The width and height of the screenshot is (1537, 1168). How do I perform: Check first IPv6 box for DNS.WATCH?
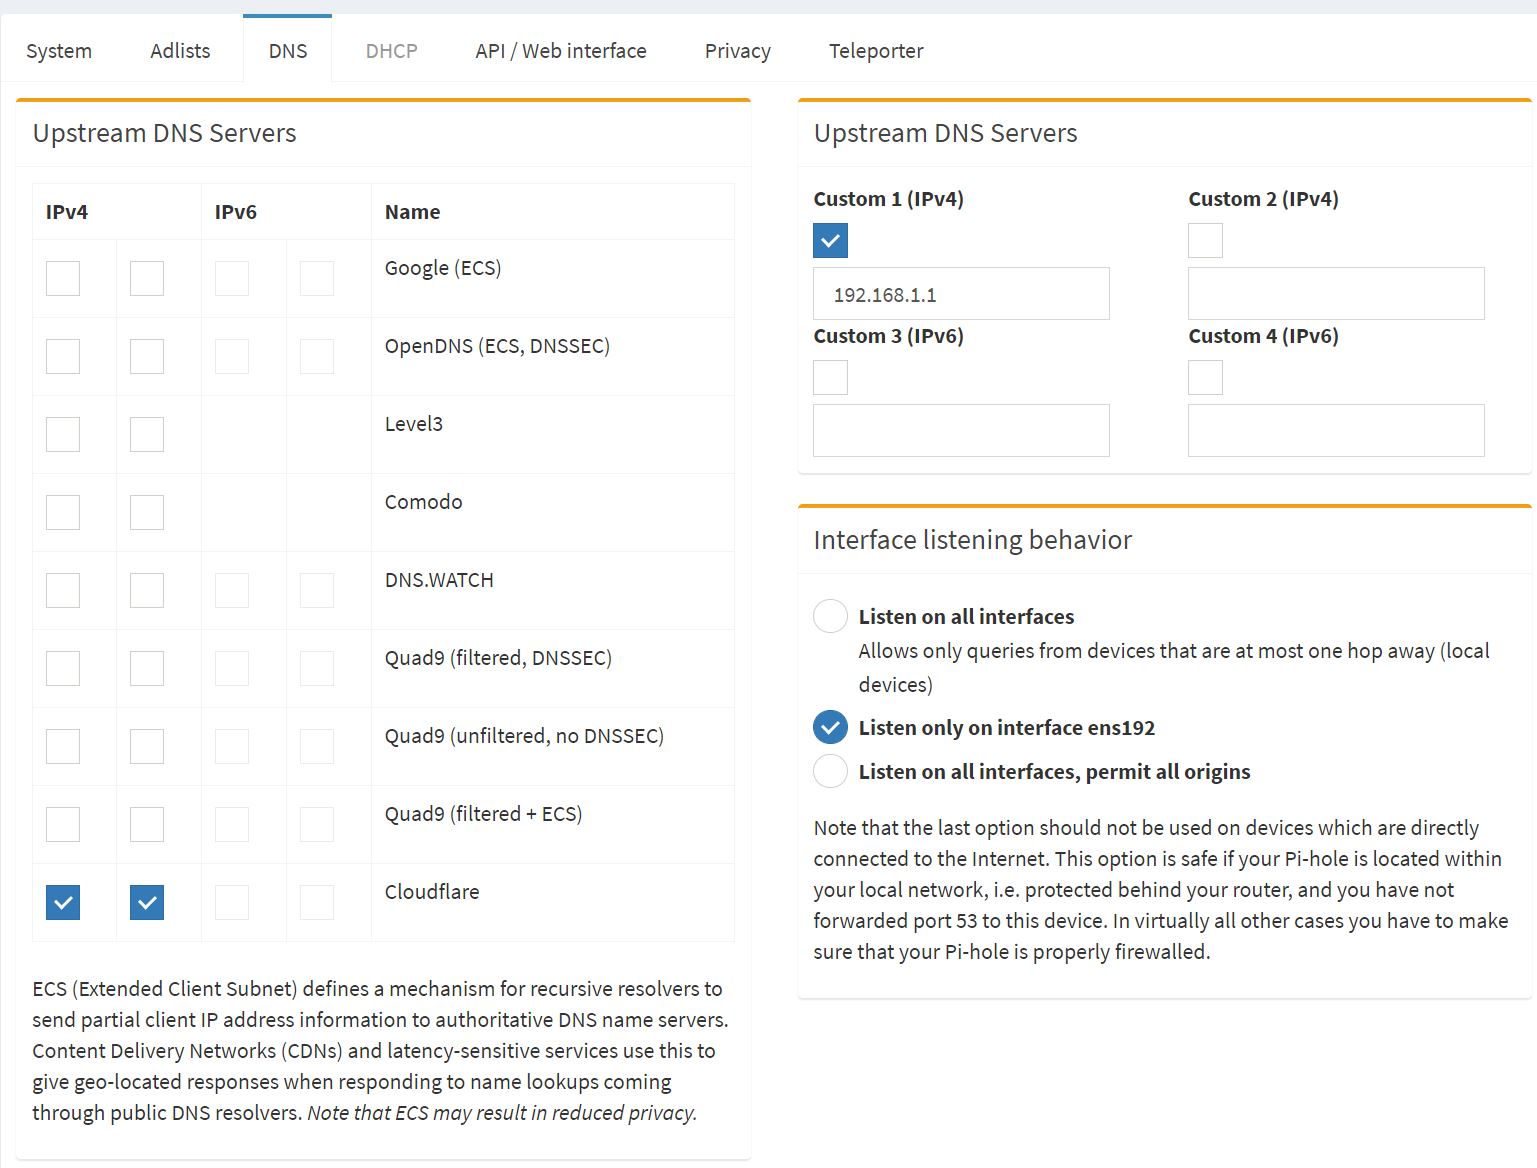point(232,590)
